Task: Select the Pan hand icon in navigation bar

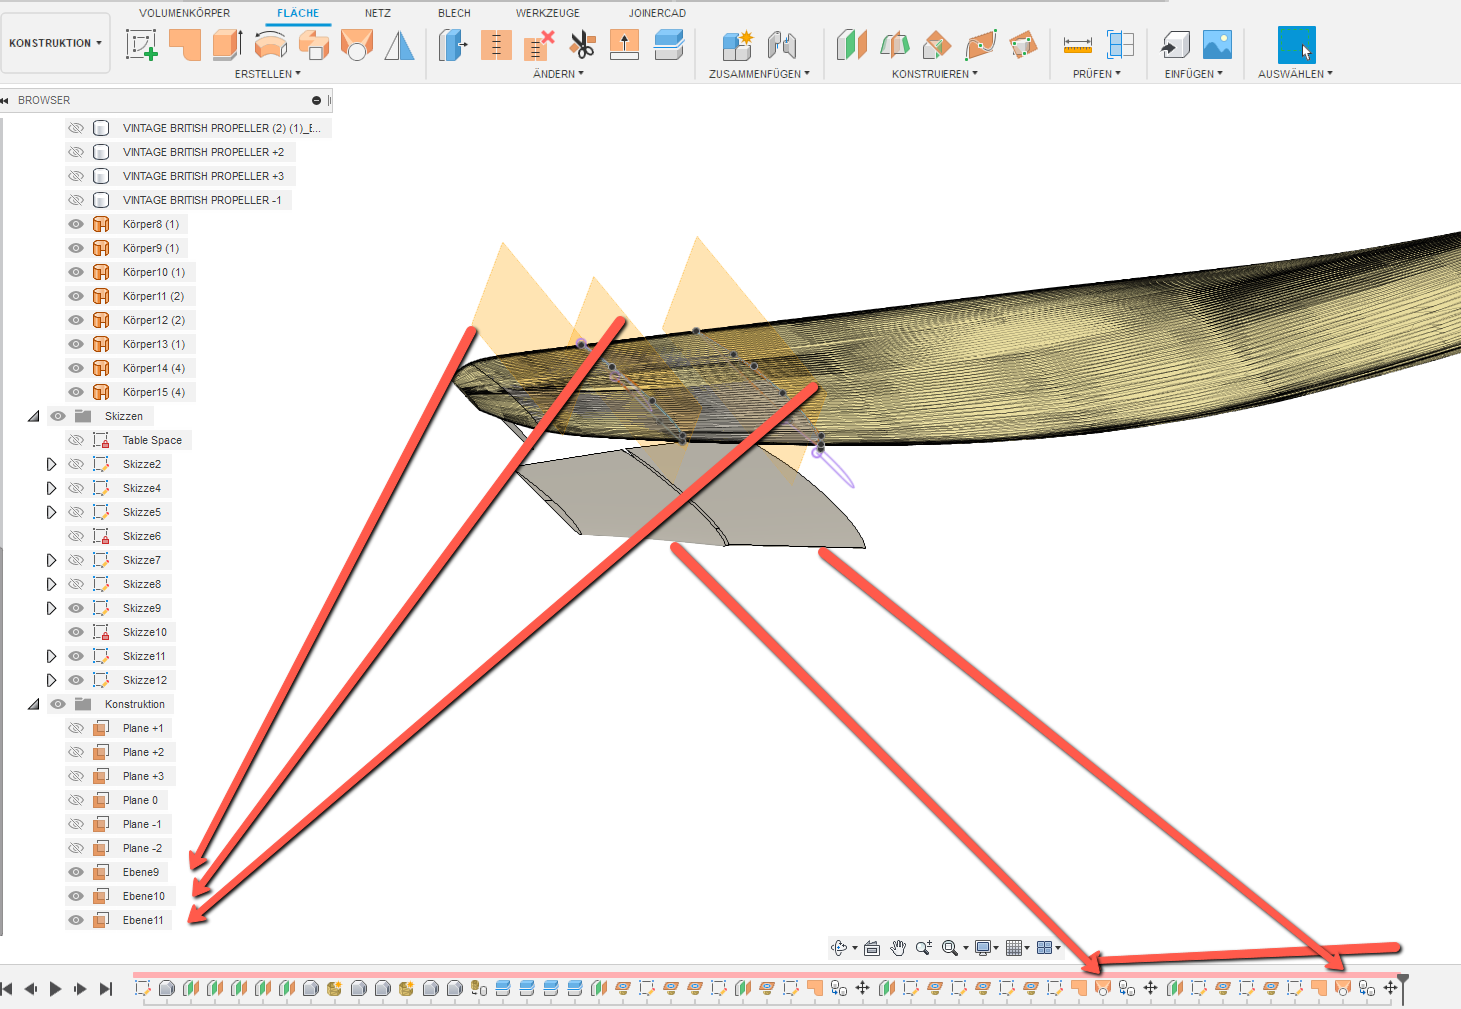Action: tap(897, 948)
